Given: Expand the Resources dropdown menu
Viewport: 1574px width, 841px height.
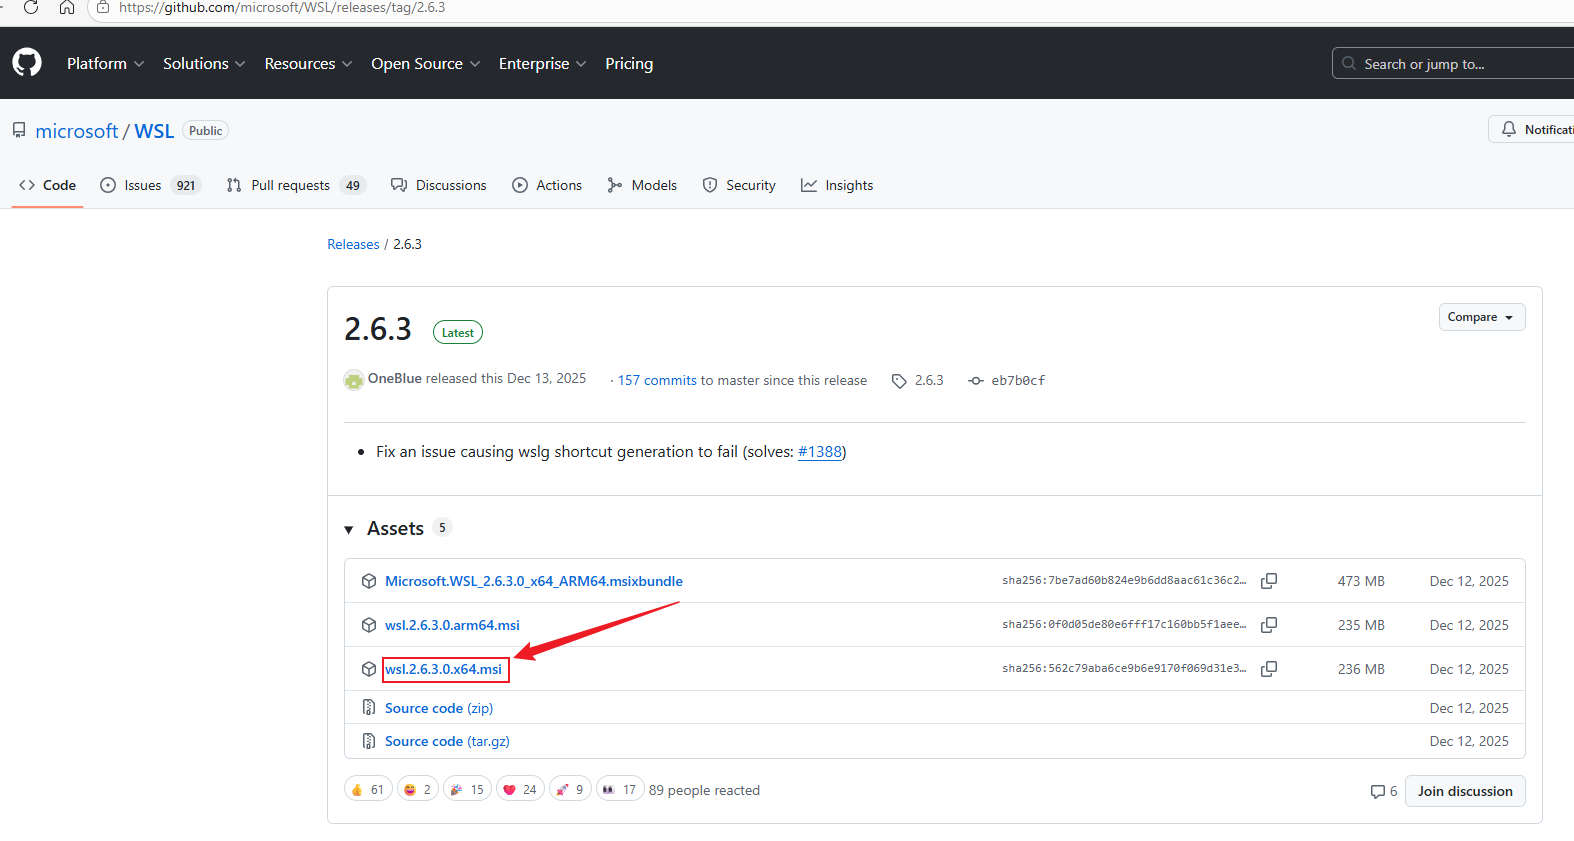Looking at the screenshot, I should click(308, 63).
